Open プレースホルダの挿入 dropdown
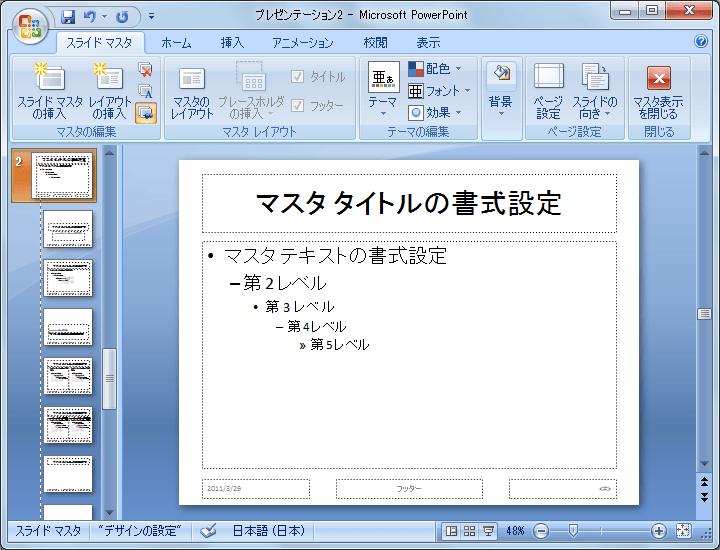 (251, 91)
